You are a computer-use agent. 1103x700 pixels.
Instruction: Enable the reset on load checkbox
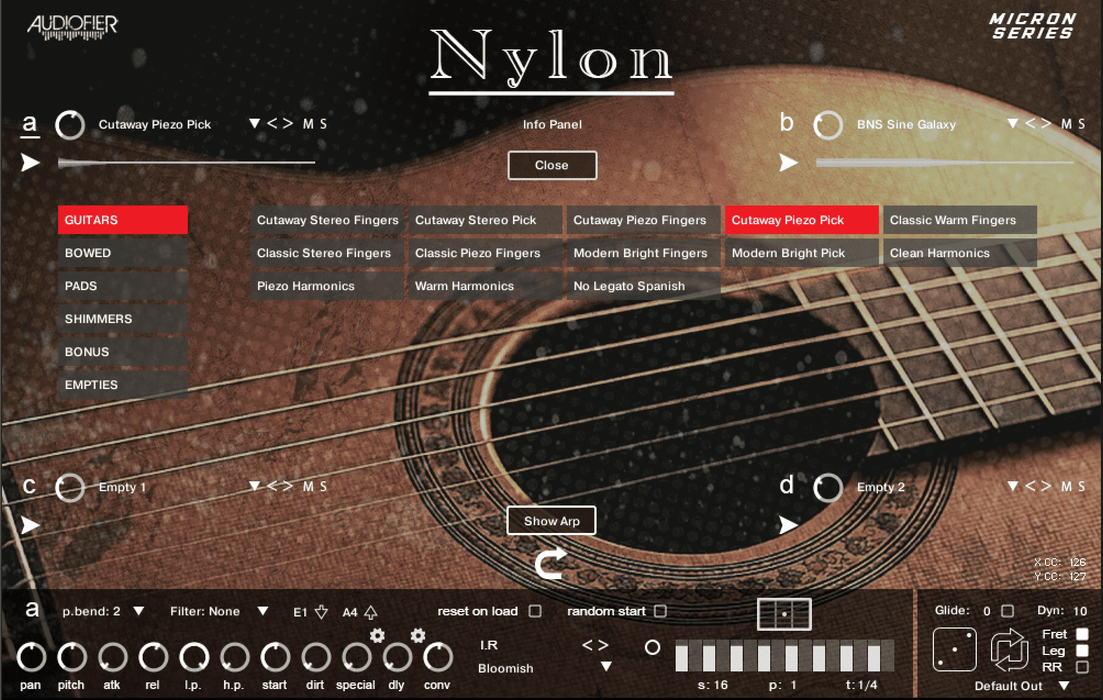536,611
